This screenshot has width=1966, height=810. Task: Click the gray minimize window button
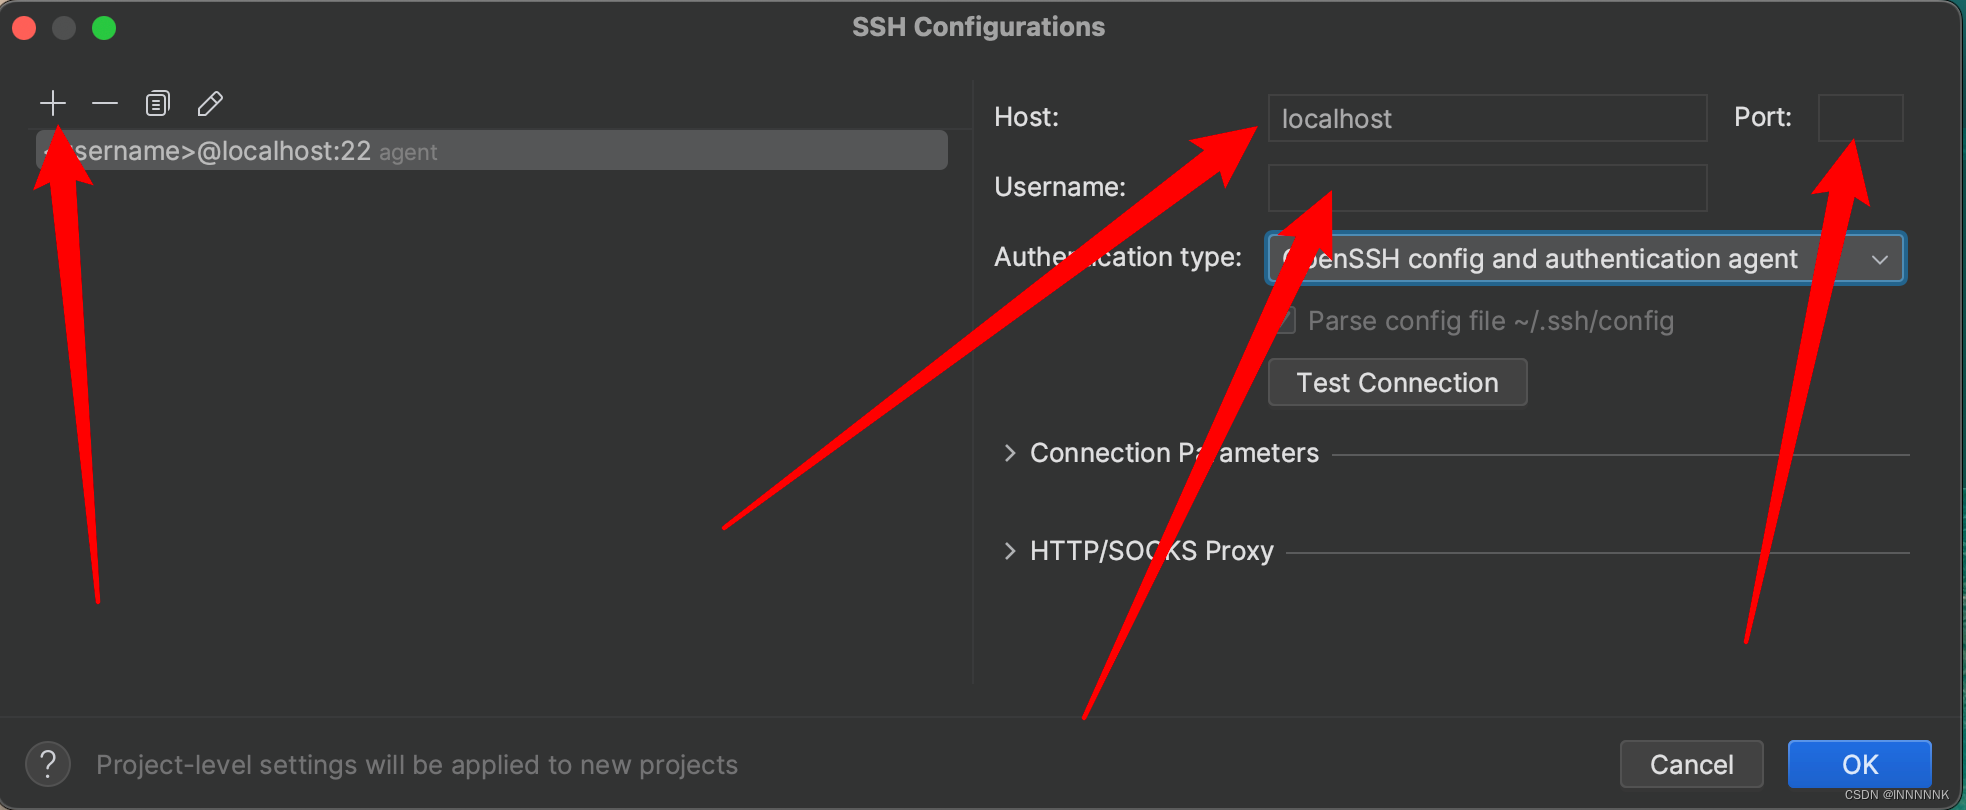point(64,28)
